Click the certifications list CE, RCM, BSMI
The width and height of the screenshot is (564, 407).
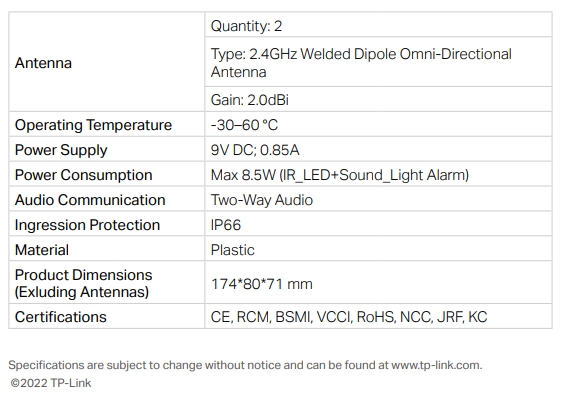coord(349,317)
